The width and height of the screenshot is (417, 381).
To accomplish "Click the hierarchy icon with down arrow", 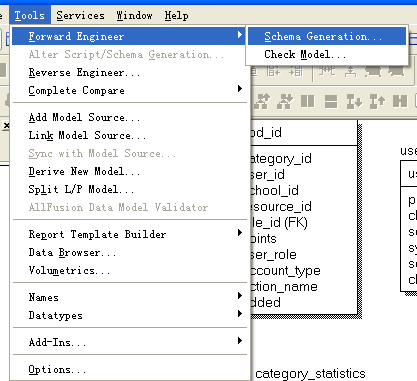I will pyautogui.click(x=285, y=101).
